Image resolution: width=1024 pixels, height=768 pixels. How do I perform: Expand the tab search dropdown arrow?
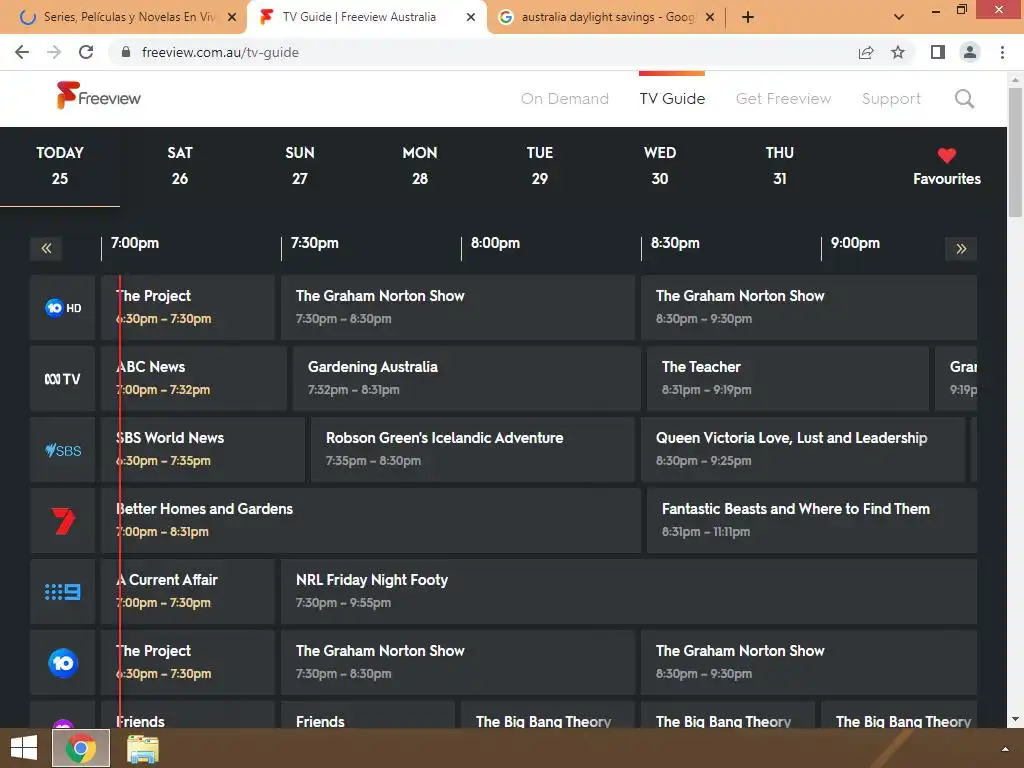899,18
